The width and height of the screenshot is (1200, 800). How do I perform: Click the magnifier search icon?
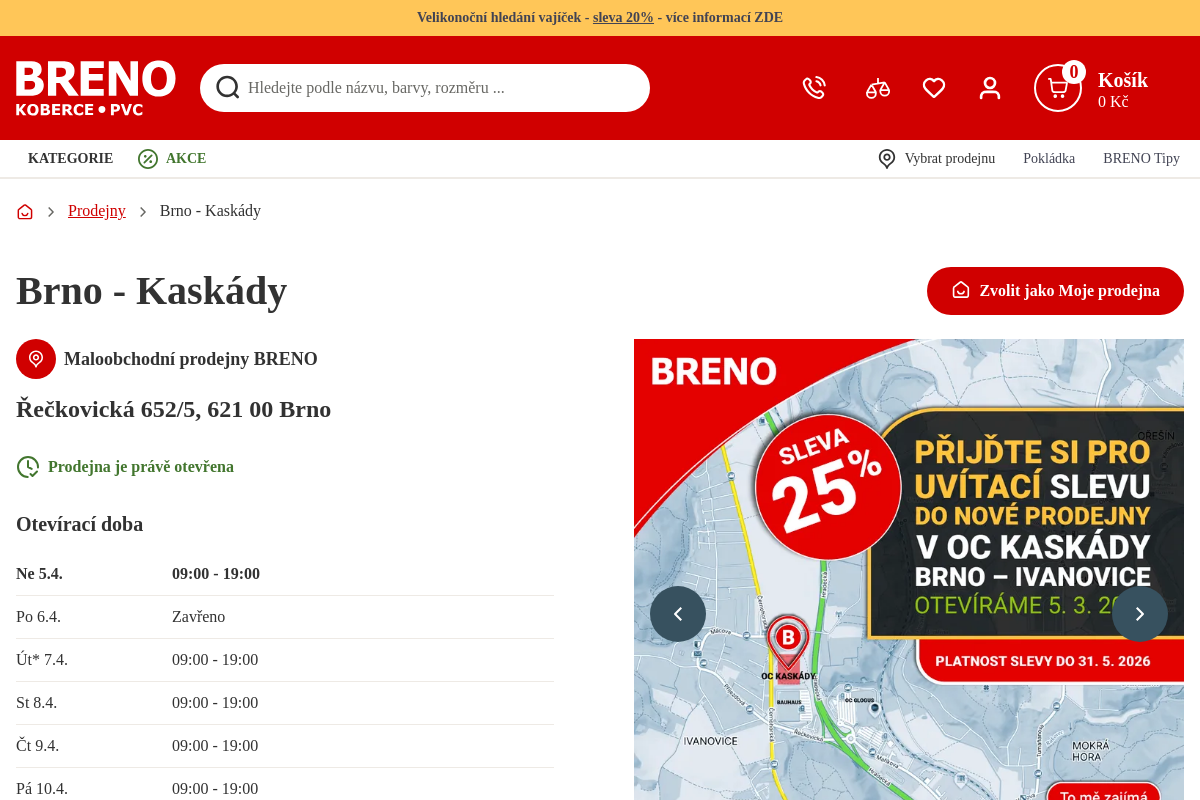[228, 87]
